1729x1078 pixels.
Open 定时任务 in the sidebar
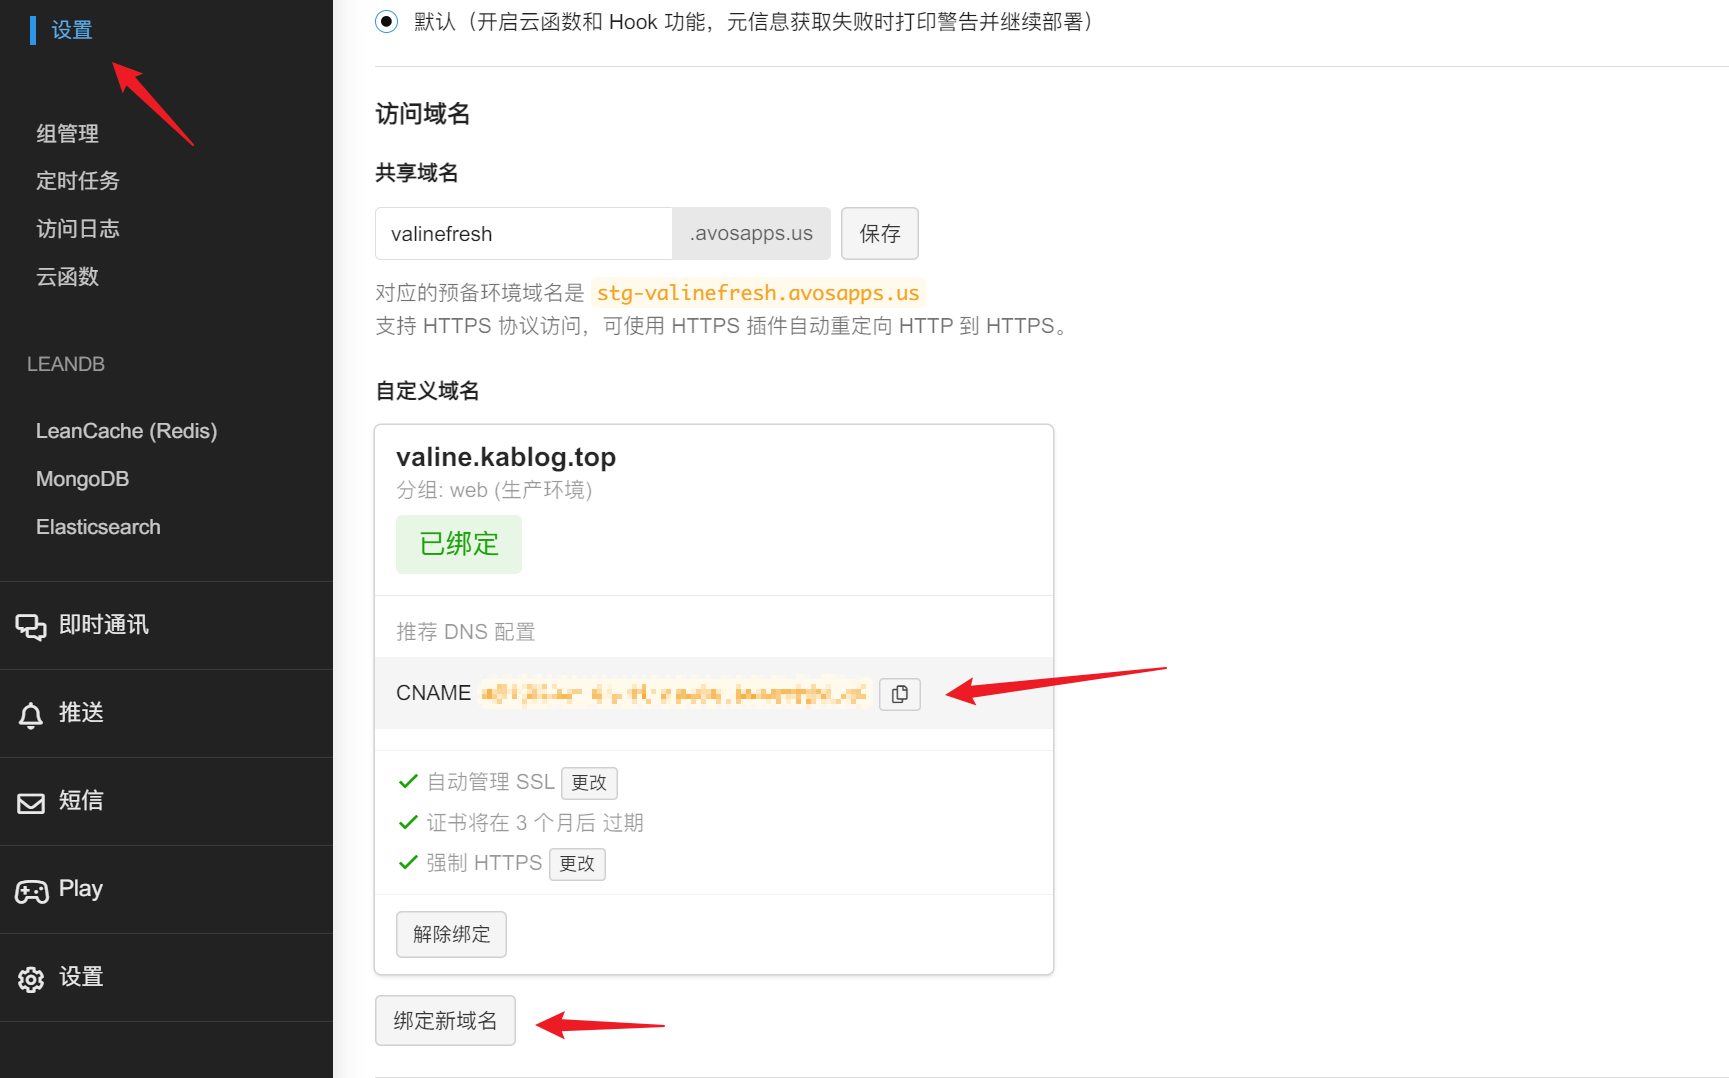[x=78, y=181]
